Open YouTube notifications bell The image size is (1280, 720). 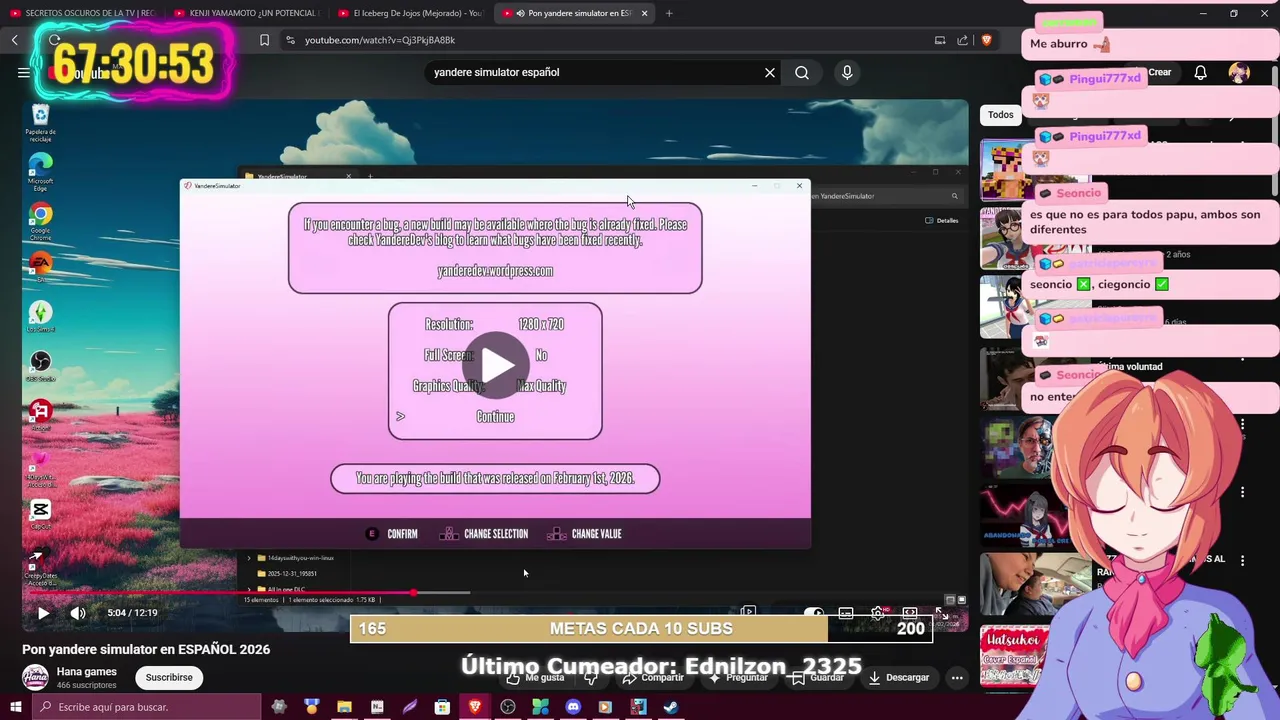click(1201, 72)
